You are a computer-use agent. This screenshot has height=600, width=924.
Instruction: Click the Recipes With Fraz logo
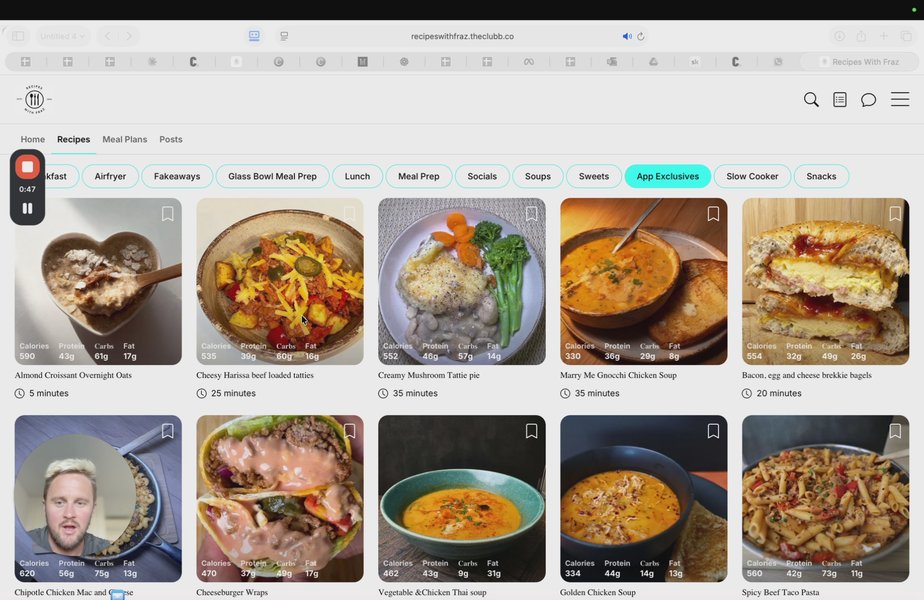[x=34, y=99]
